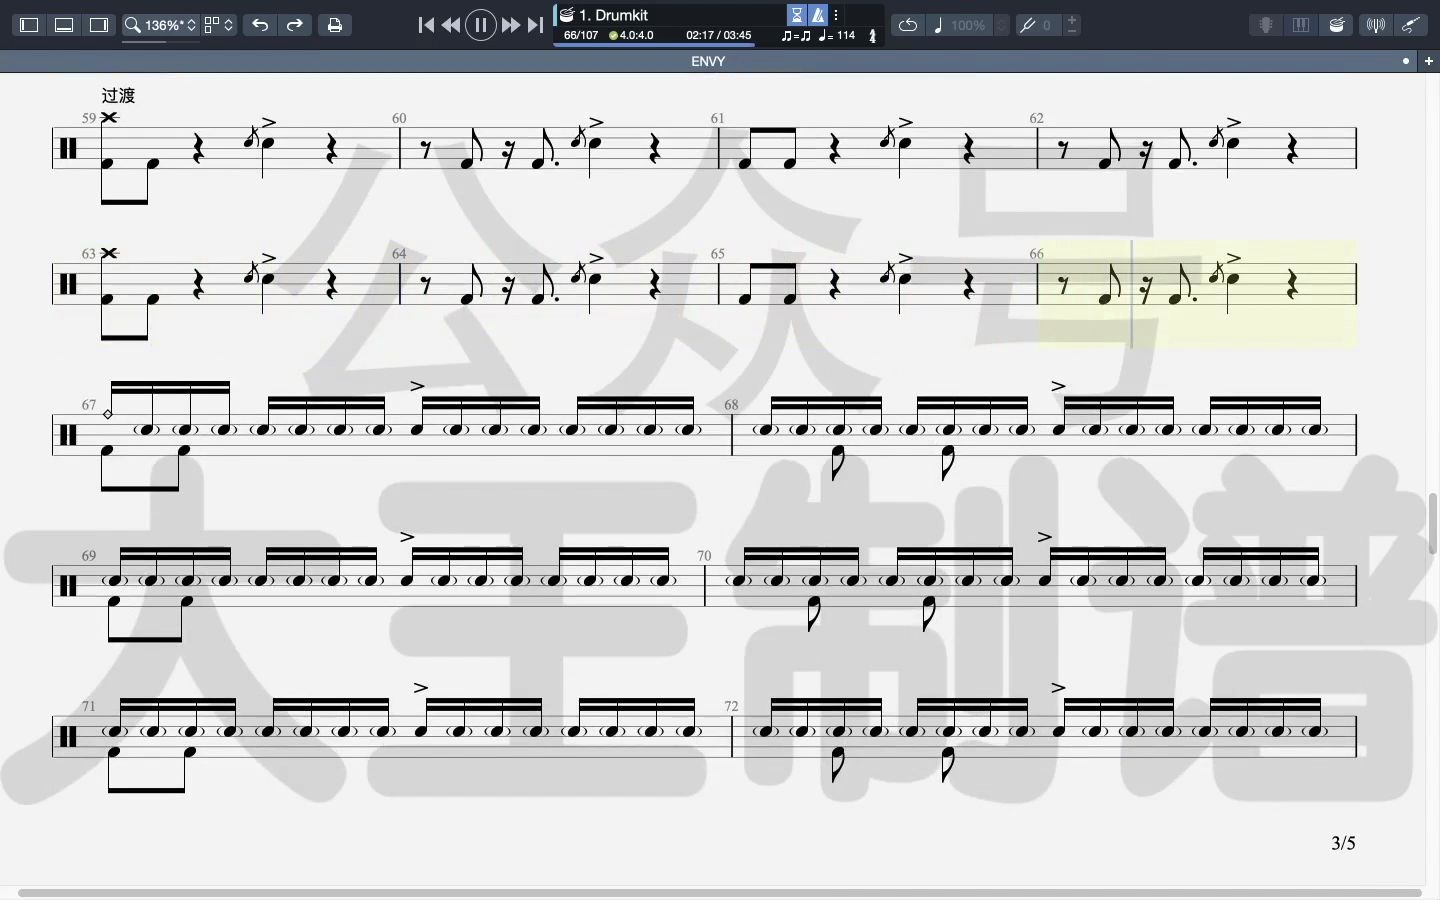Open the metronome options three-dot menu
Viewport: 1440px width, 900px height.
(836, 15)
